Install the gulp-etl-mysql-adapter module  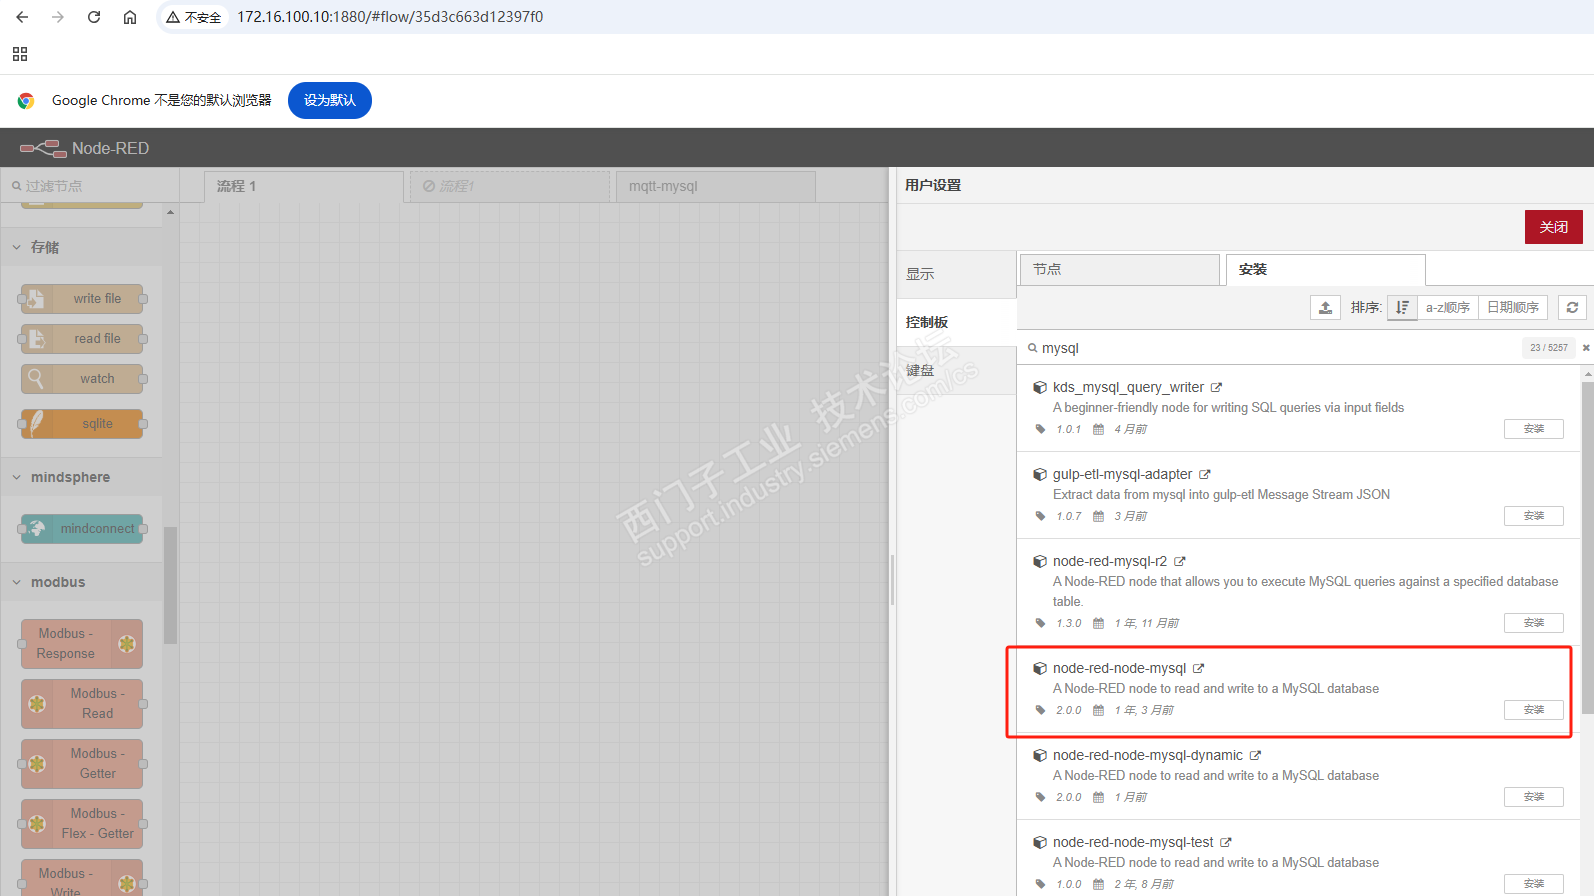(1534, 516)
